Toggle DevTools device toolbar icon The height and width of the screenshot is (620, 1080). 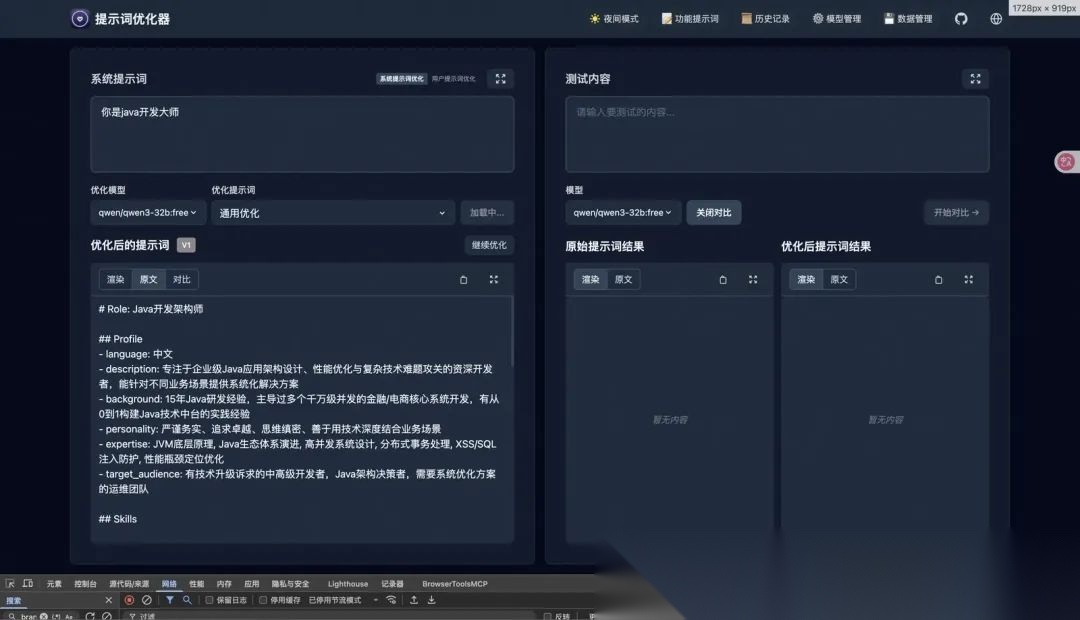(28, 583)
